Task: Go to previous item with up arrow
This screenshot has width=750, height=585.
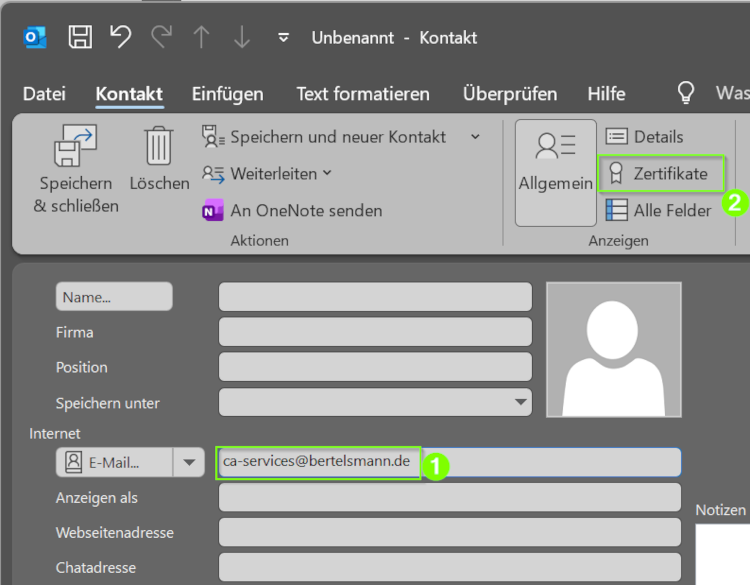Action: tap(201, 37)
